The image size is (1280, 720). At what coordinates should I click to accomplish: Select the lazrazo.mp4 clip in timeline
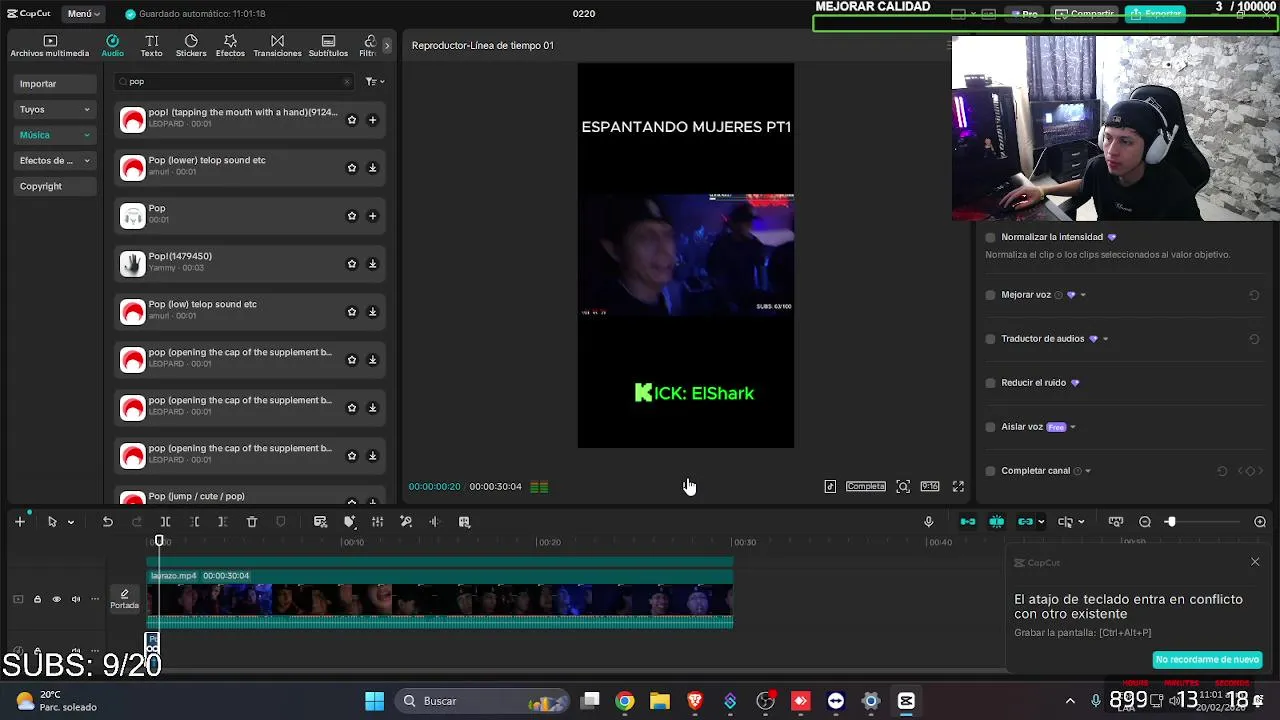click(440, 598)
